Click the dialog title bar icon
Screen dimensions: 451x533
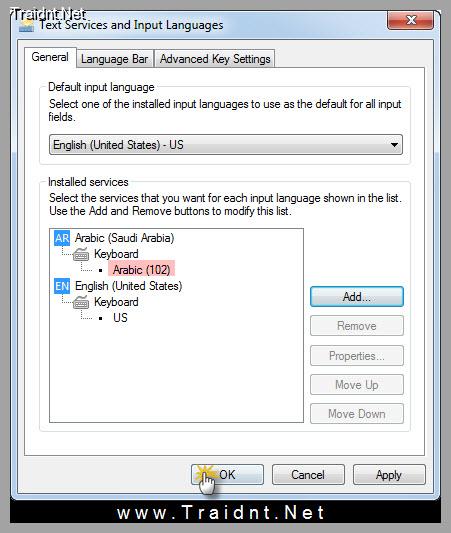tap(27, 25)
